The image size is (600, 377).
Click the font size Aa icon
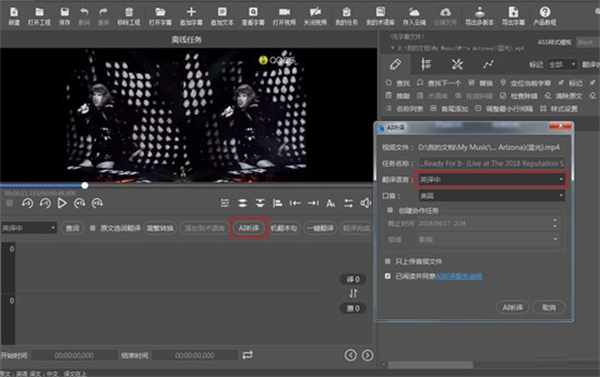[331, 203]
